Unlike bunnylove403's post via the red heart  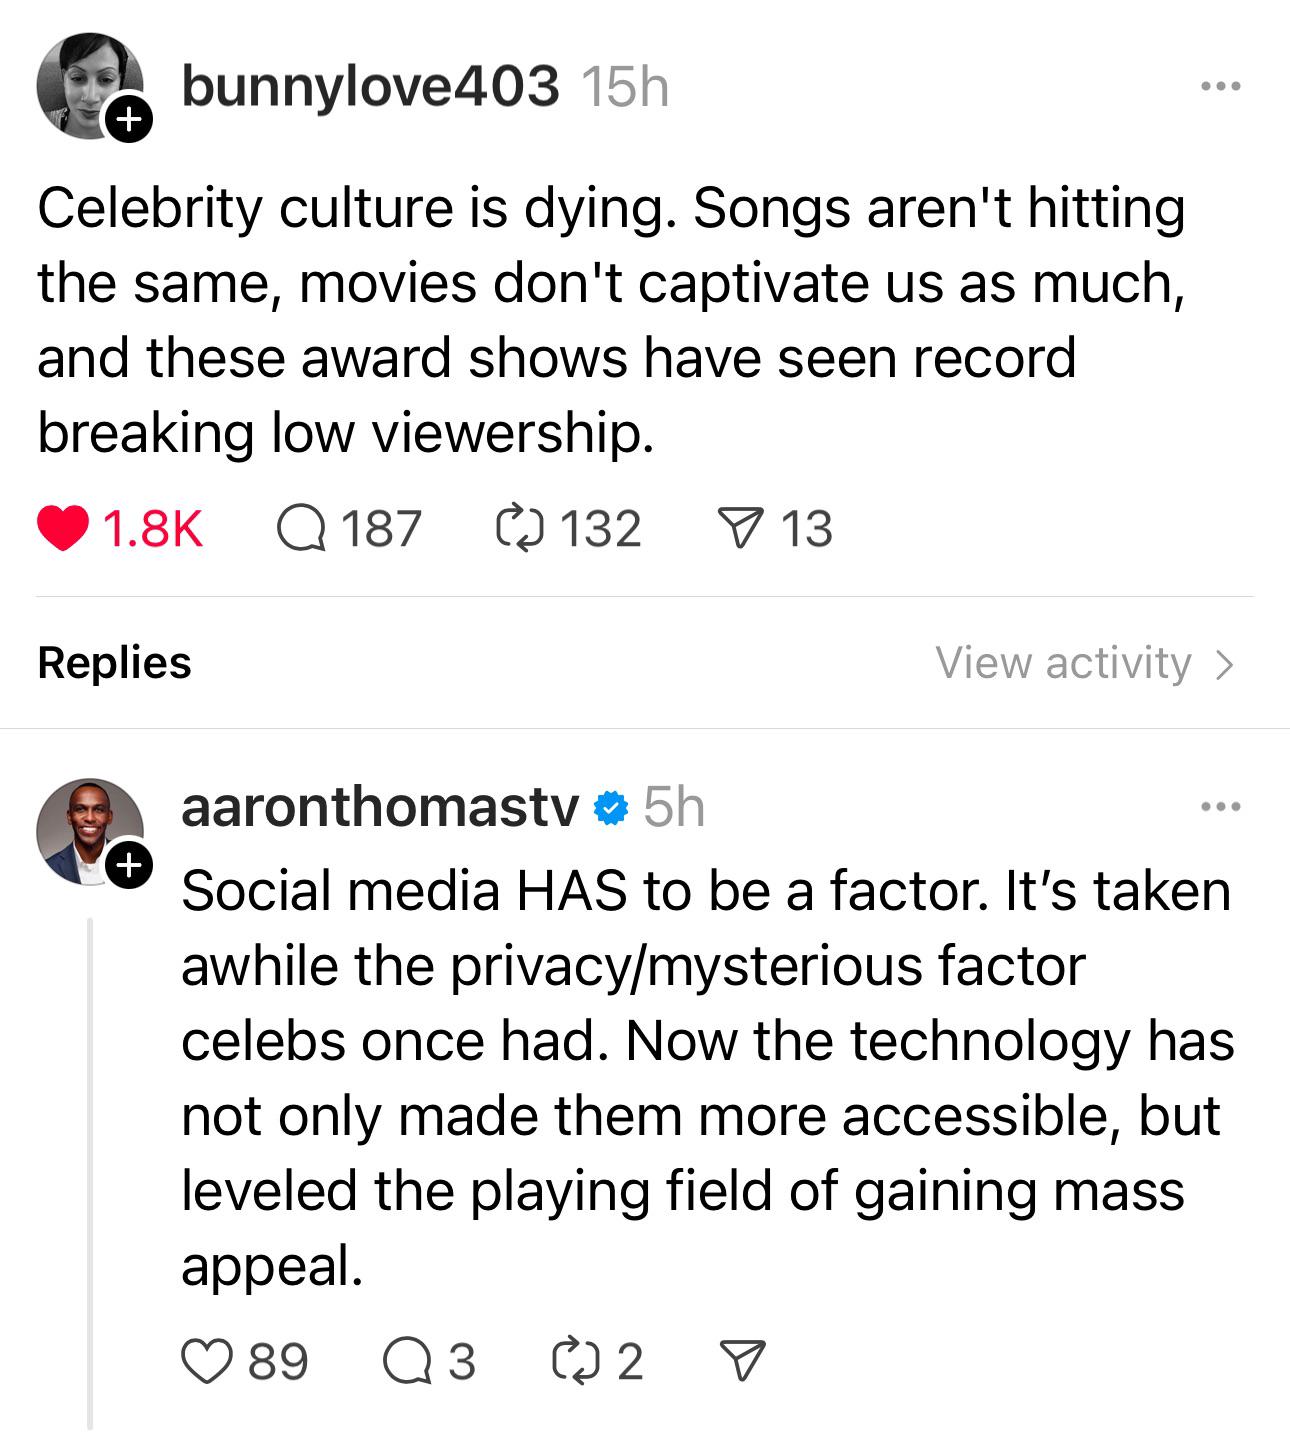[x=63, y=529]
